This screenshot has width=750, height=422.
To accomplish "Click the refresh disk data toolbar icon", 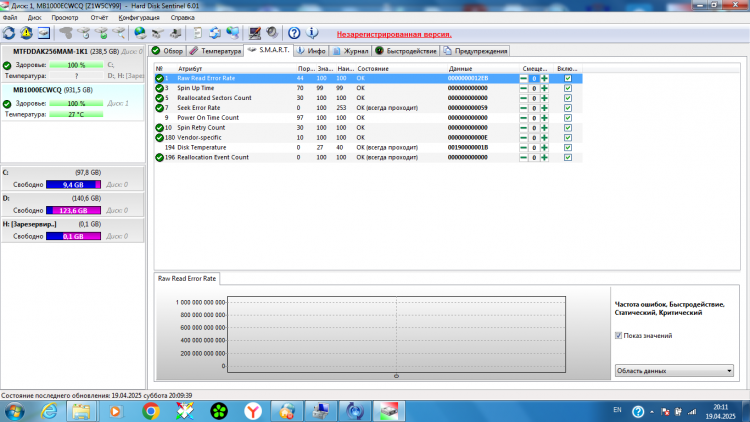I will point(9,33).
